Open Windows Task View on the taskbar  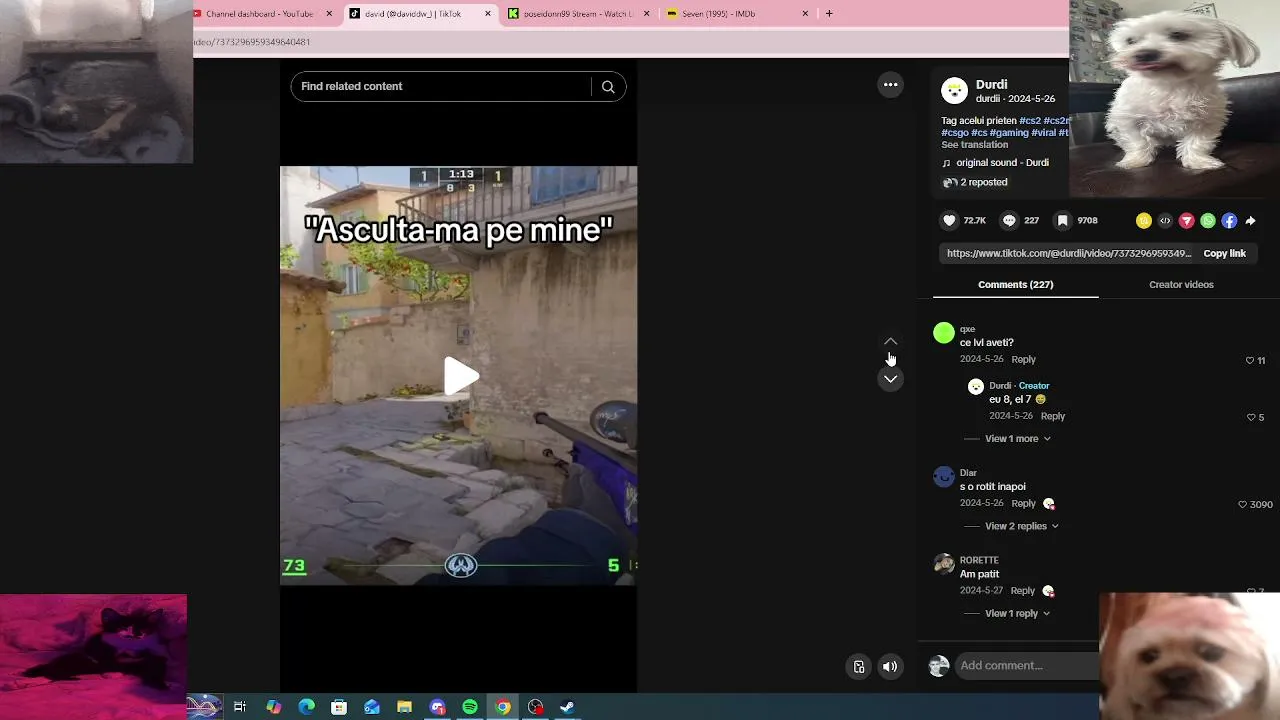click(240, 707)
